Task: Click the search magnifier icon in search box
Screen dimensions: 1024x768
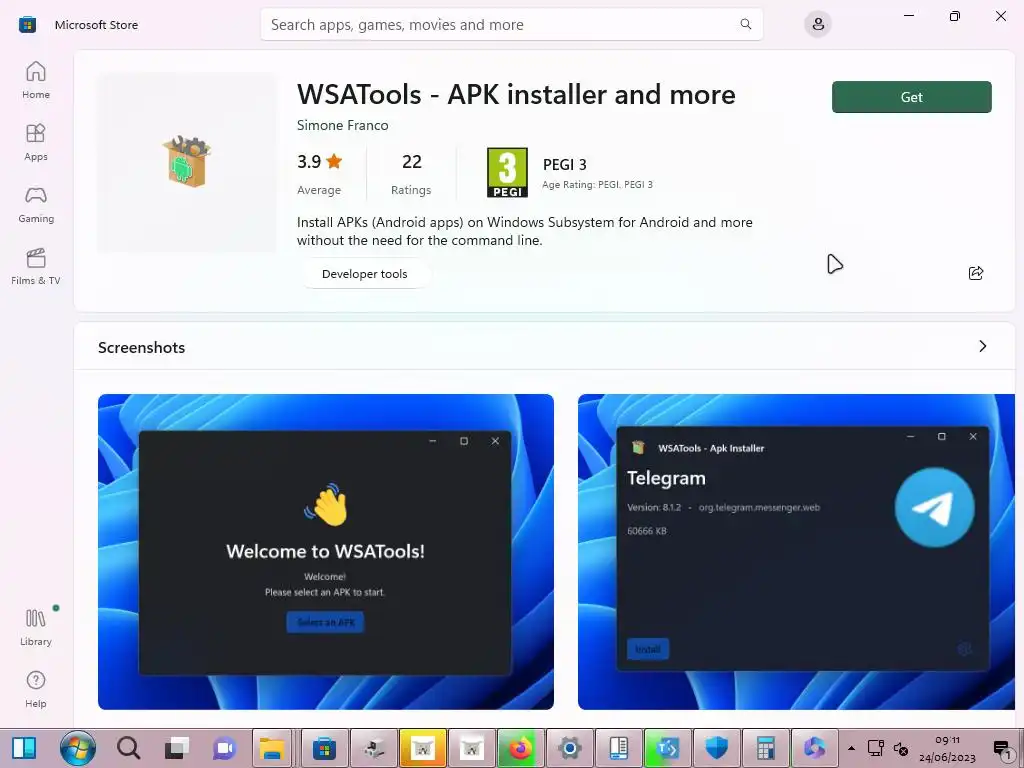Action: pos(746,24)
